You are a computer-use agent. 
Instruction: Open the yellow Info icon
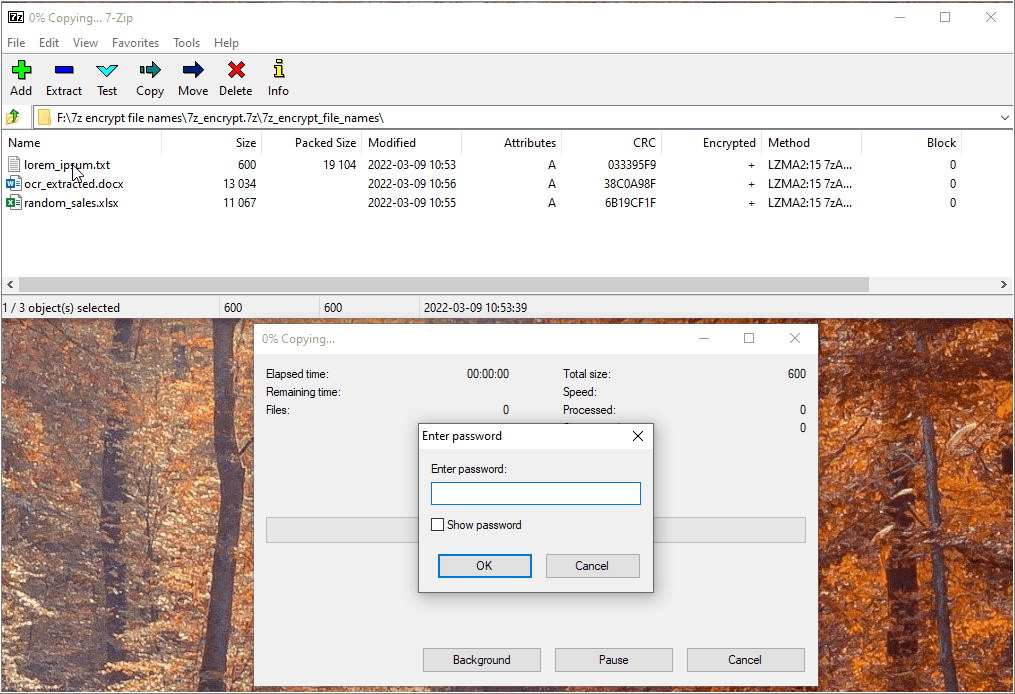pyautogui.click(x=278, y=70)
